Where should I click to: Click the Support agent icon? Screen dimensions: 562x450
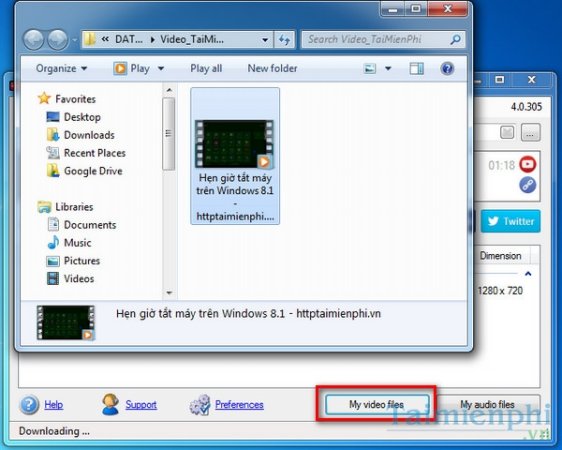(x=110, y=404)
